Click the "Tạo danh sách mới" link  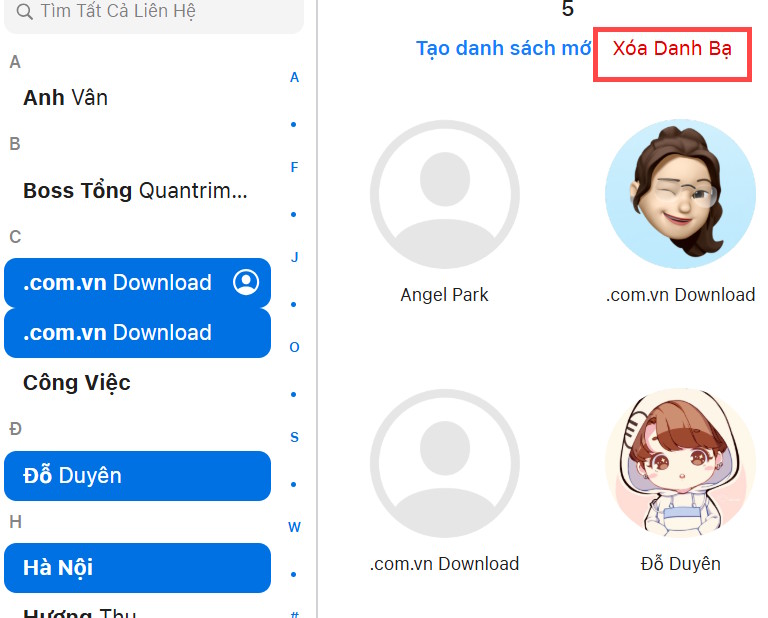503,49
